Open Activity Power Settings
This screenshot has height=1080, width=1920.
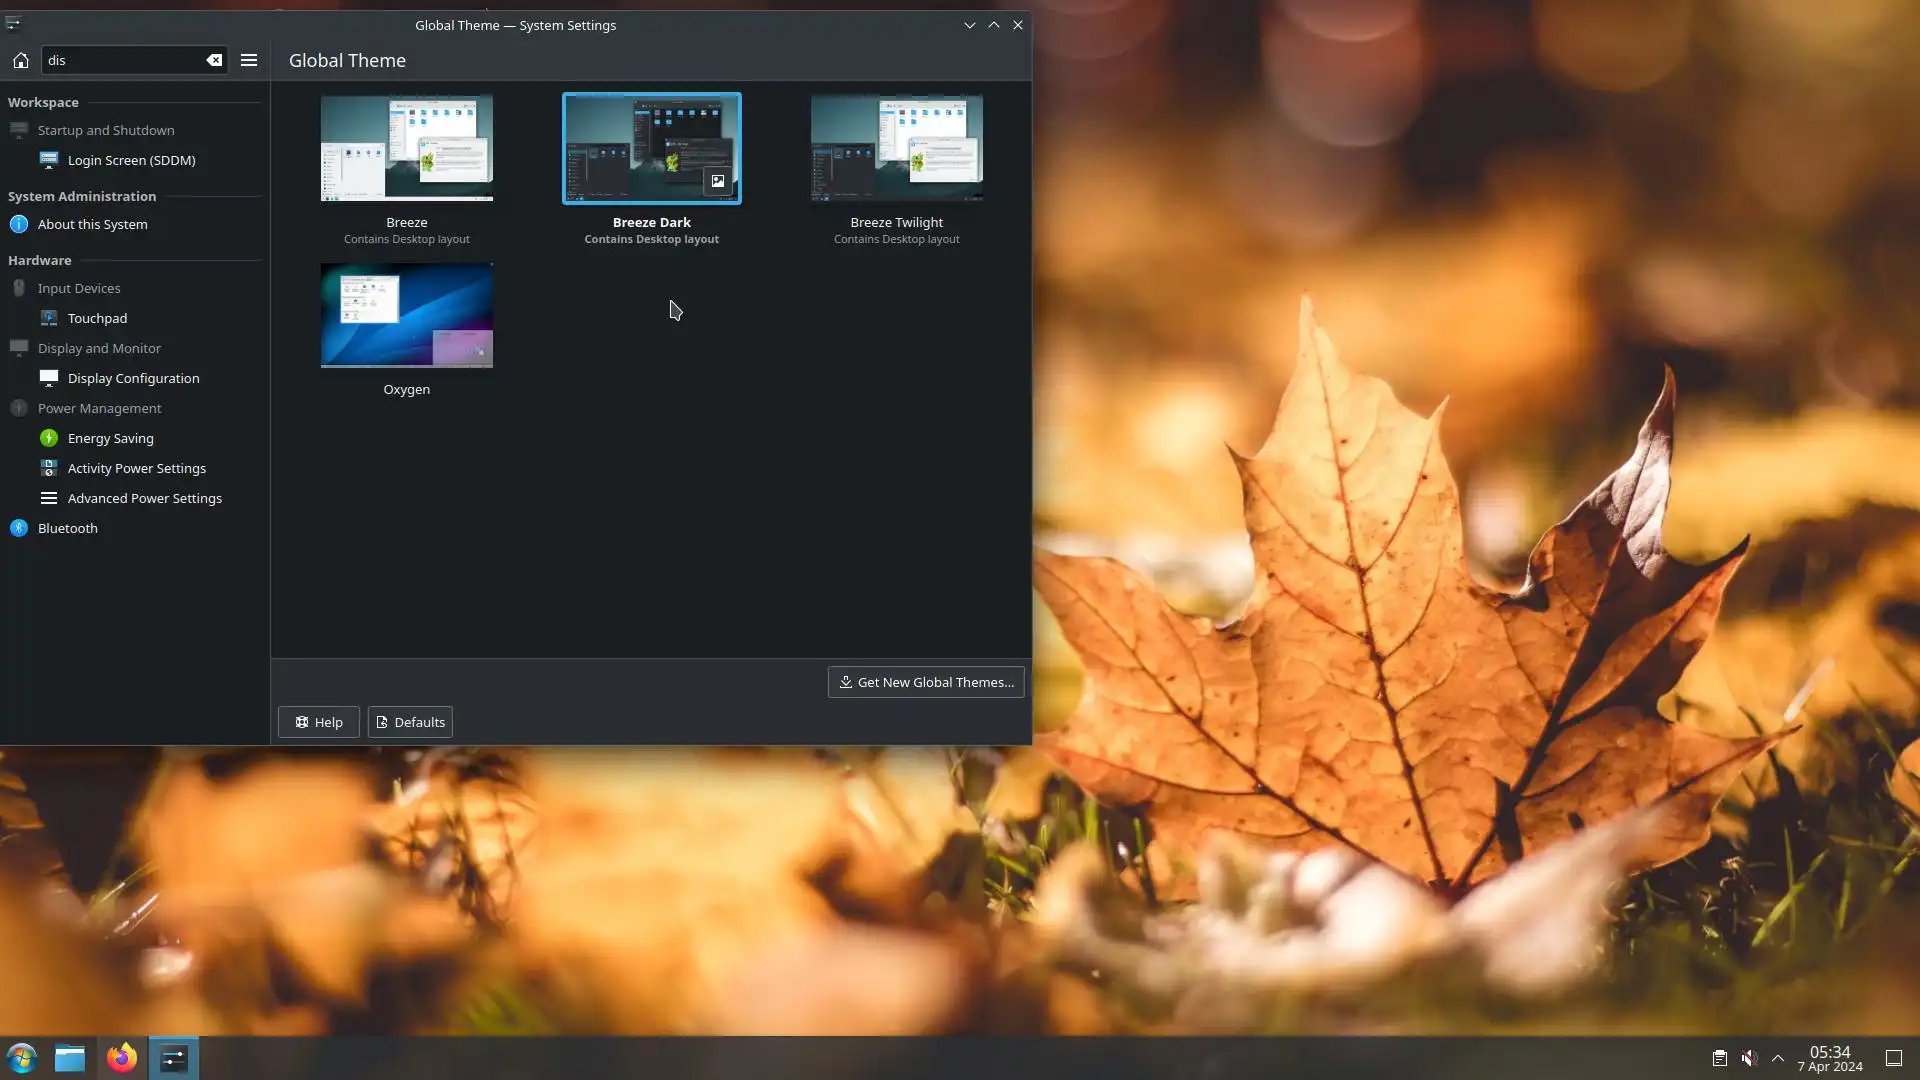136,468
